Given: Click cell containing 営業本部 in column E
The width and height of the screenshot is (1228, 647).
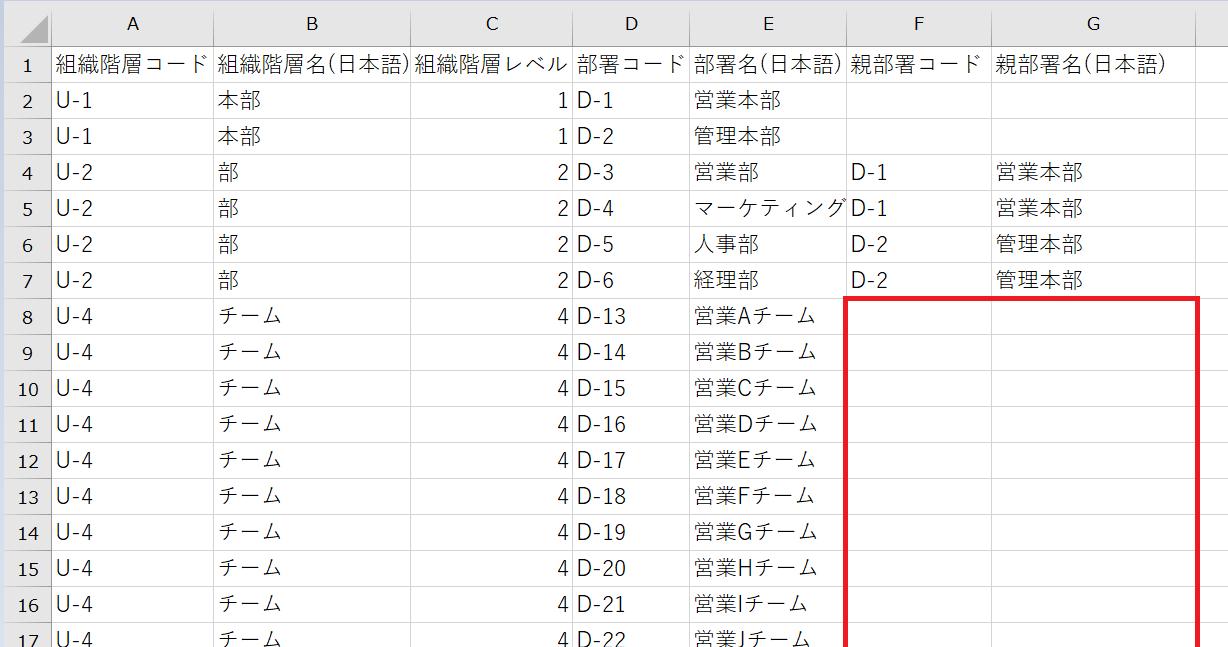Looking at the screenshot, I should pos(767,101).
